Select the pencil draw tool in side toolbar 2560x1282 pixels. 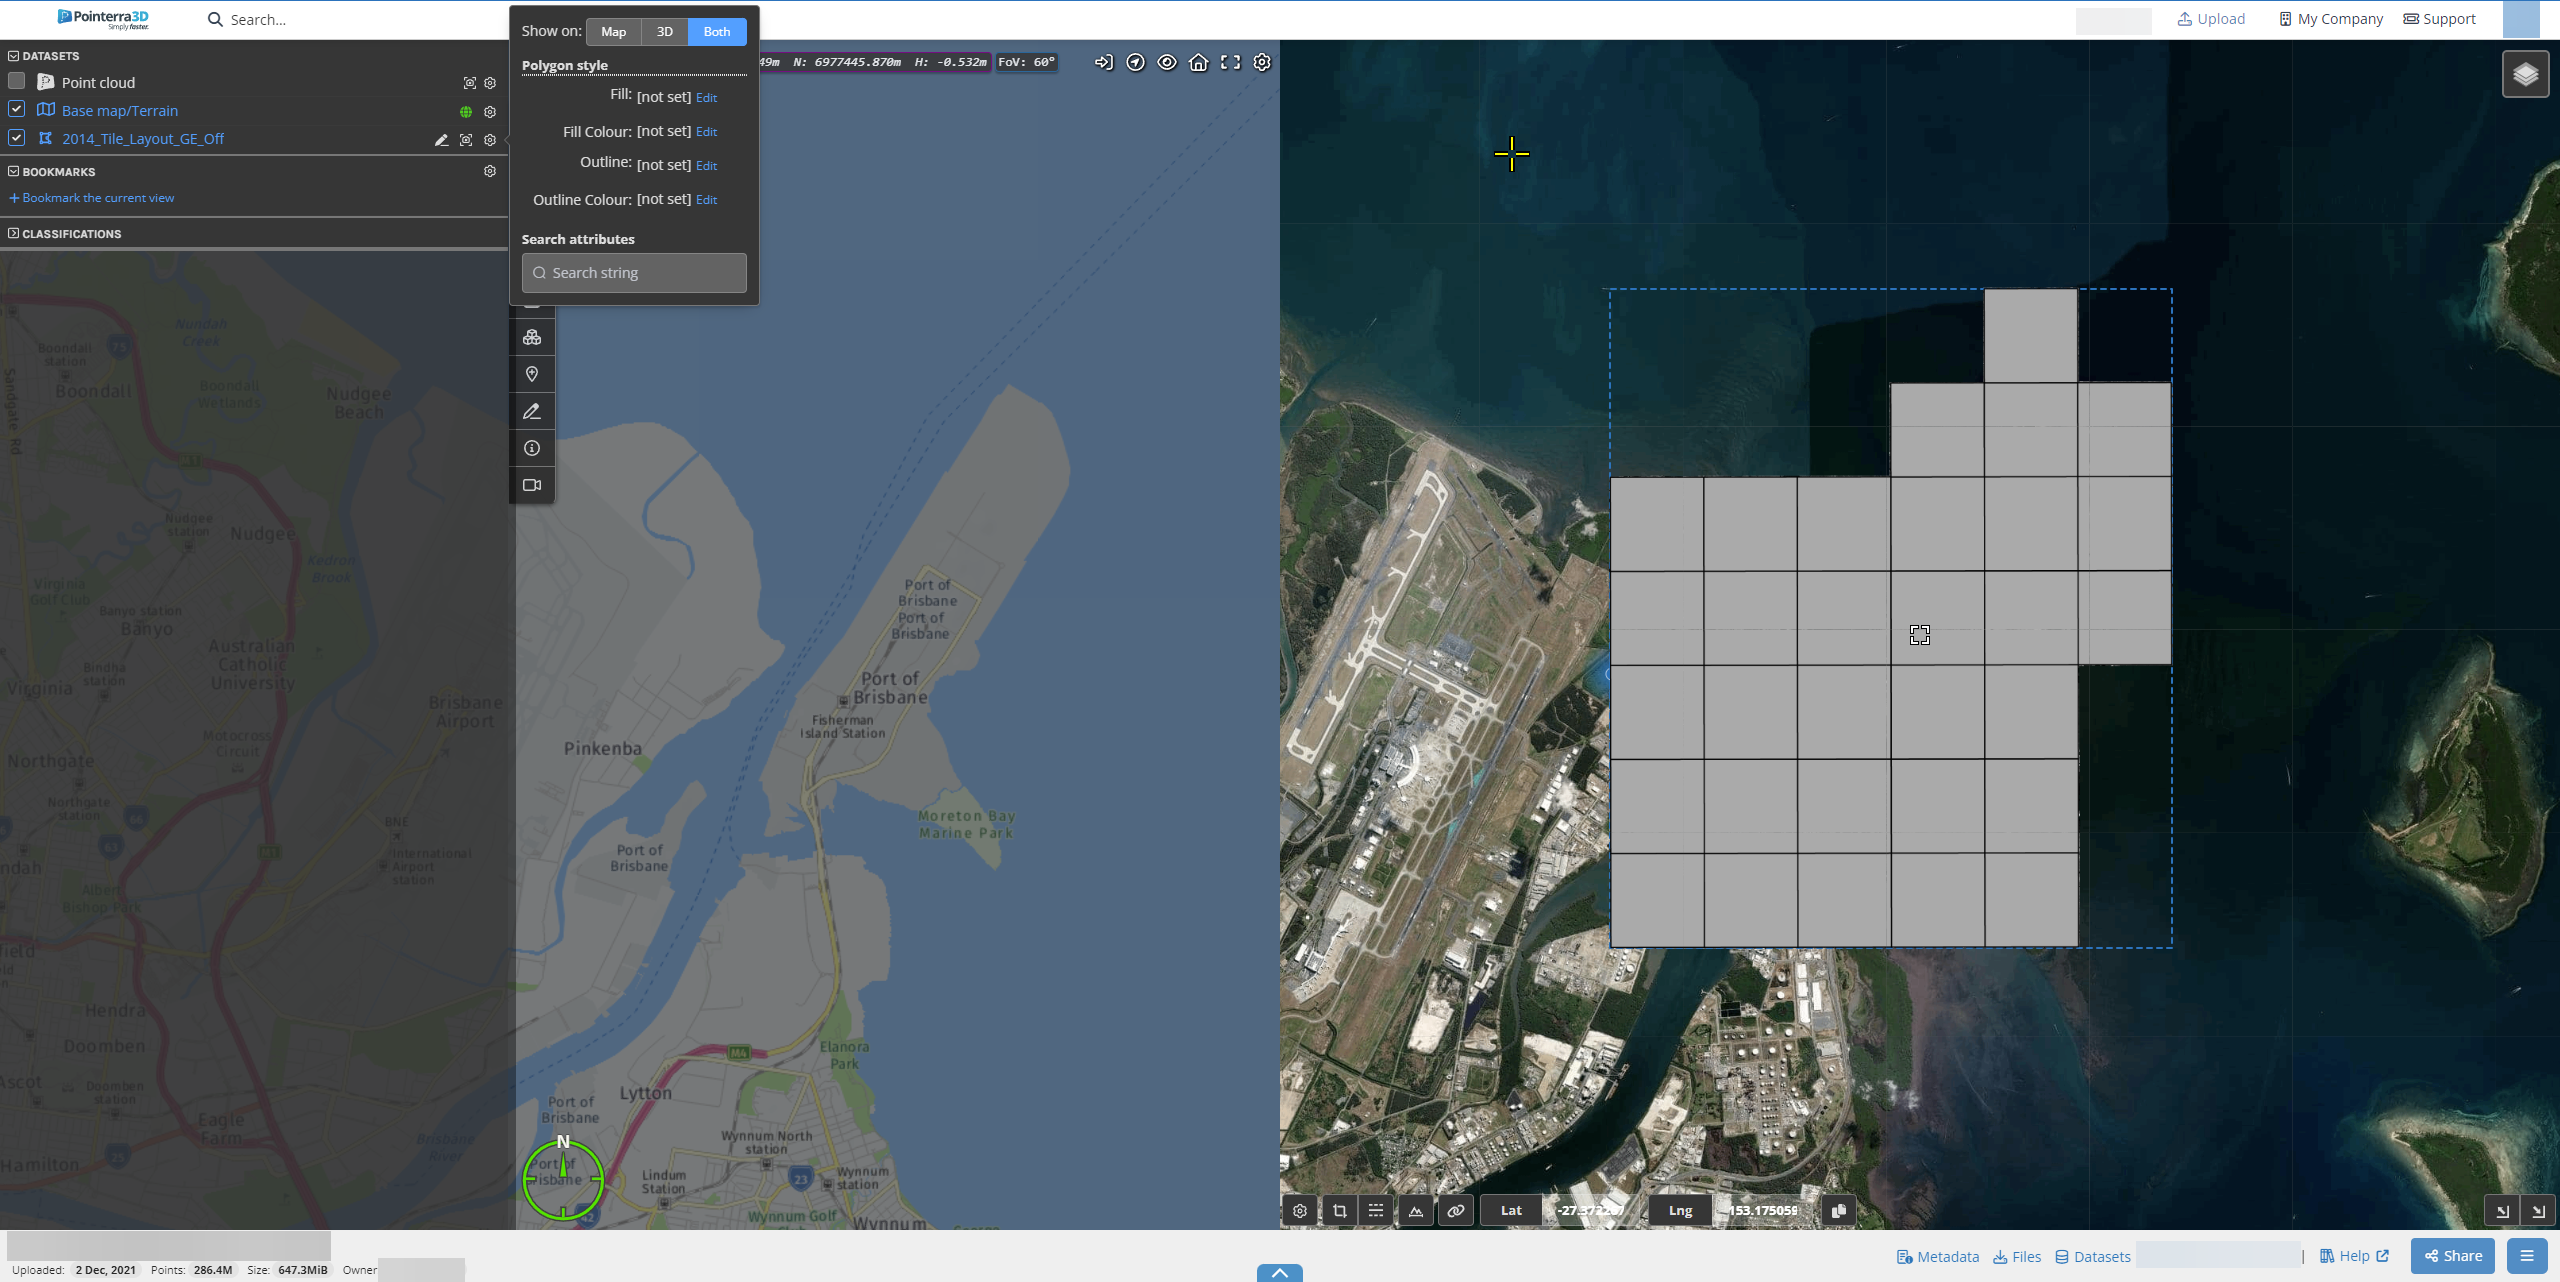click(532, 411)
